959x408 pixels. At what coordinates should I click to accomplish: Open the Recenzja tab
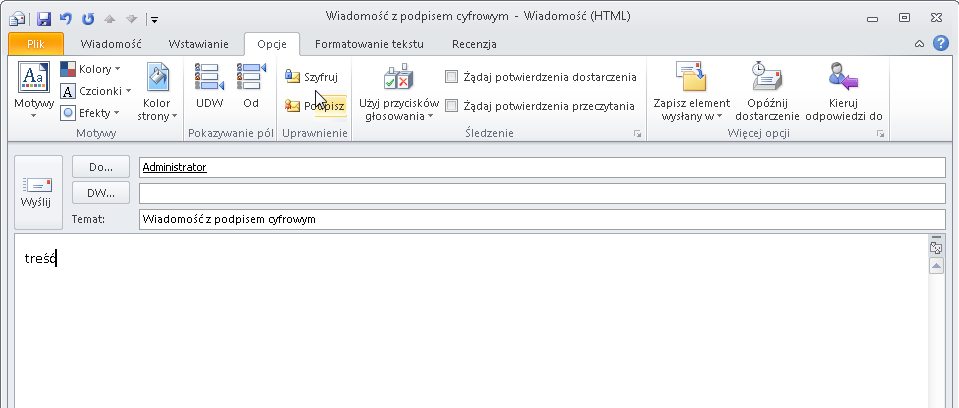tap(474, 44)
